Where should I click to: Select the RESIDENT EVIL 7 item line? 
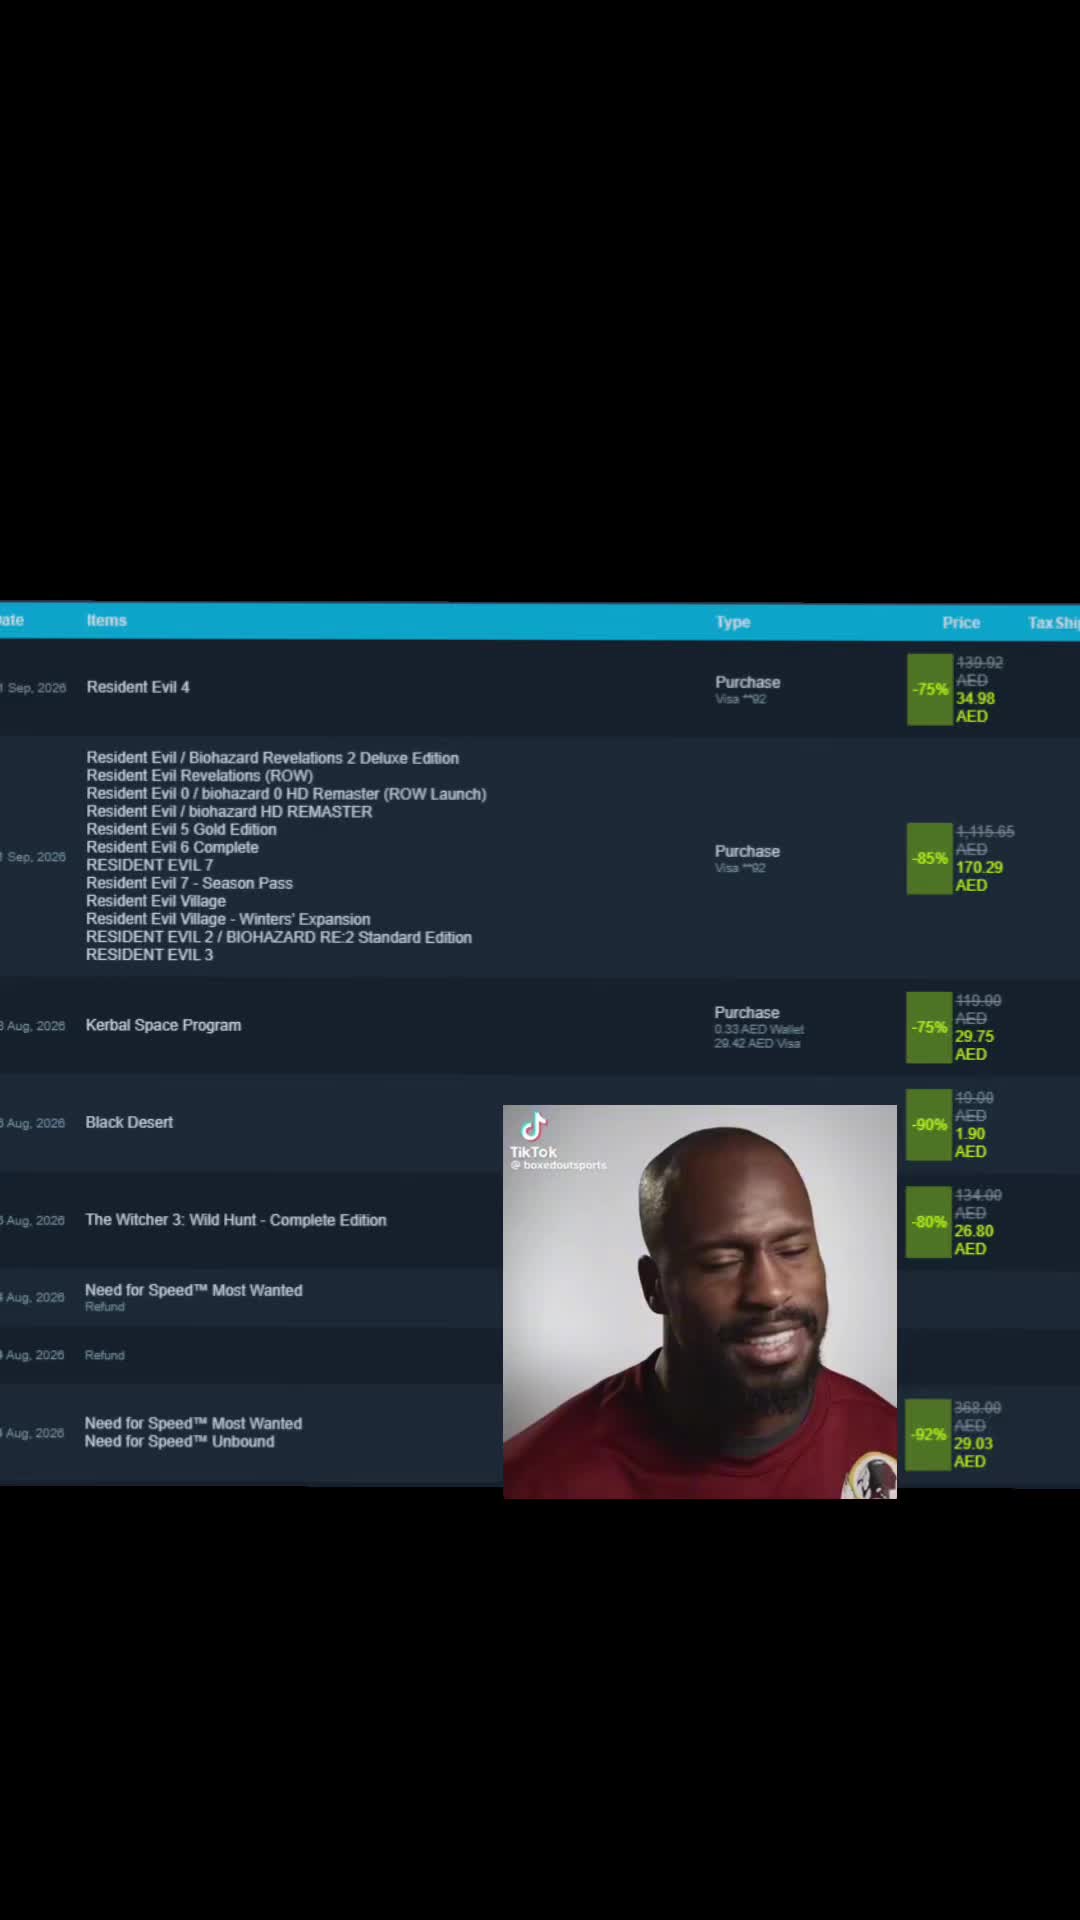(x=149, y=866)
